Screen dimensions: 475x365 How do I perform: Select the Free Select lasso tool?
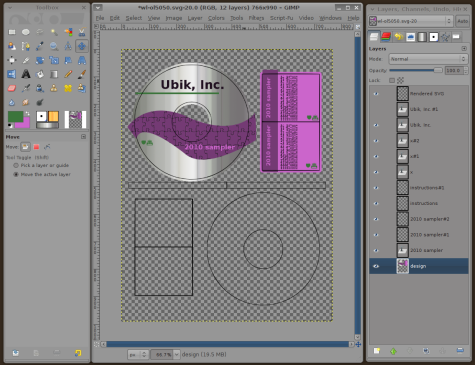40,32
